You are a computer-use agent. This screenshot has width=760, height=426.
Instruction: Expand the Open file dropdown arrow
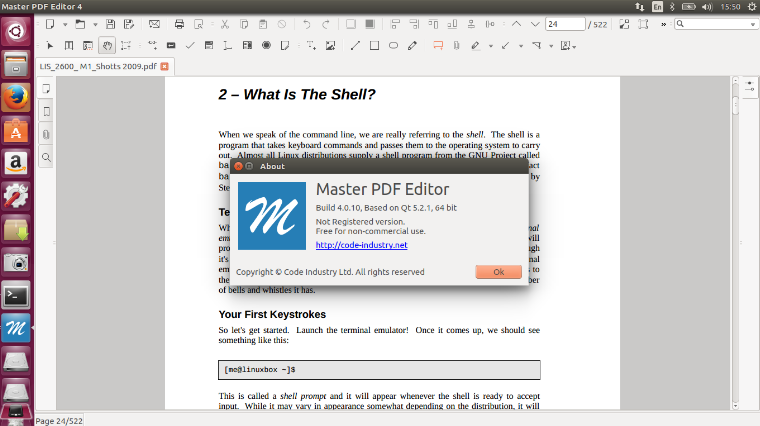pos(95,24)
